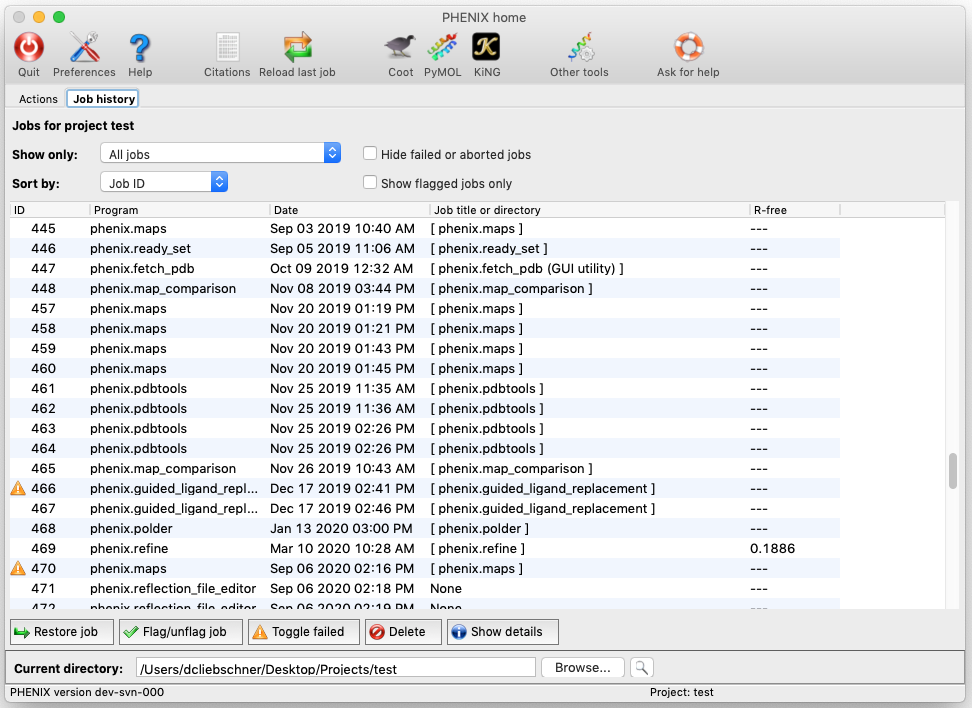This screenshot has height=708, width=972.
Task: Open Other tools in toolbar
Action: point(579,48)
